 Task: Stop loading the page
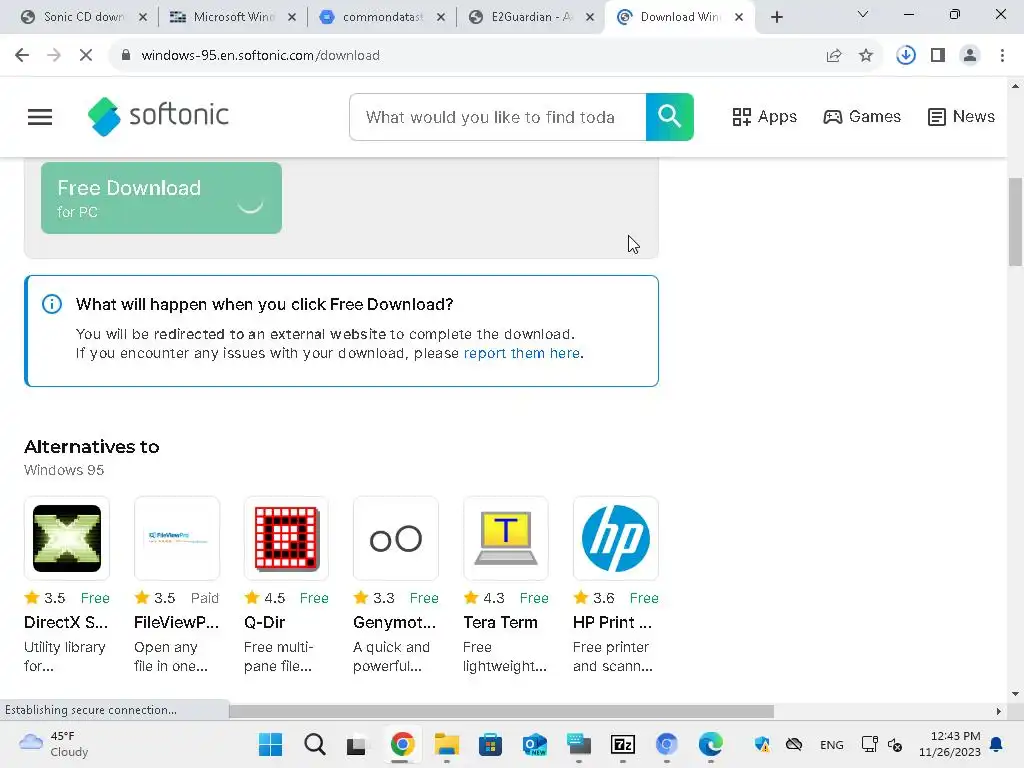[86, 56]
